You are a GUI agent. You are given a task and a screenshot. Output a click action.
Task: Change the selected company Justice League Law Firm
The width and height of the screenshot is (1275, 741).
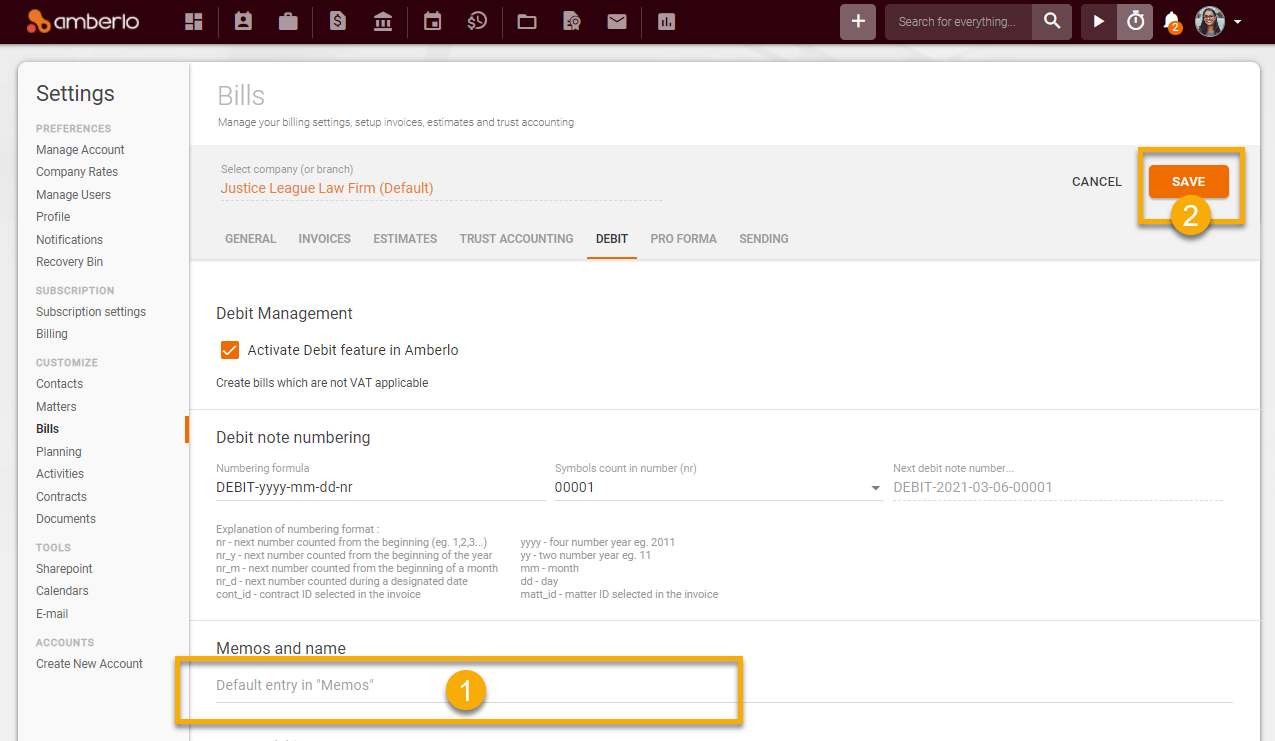tap(326, 188)
